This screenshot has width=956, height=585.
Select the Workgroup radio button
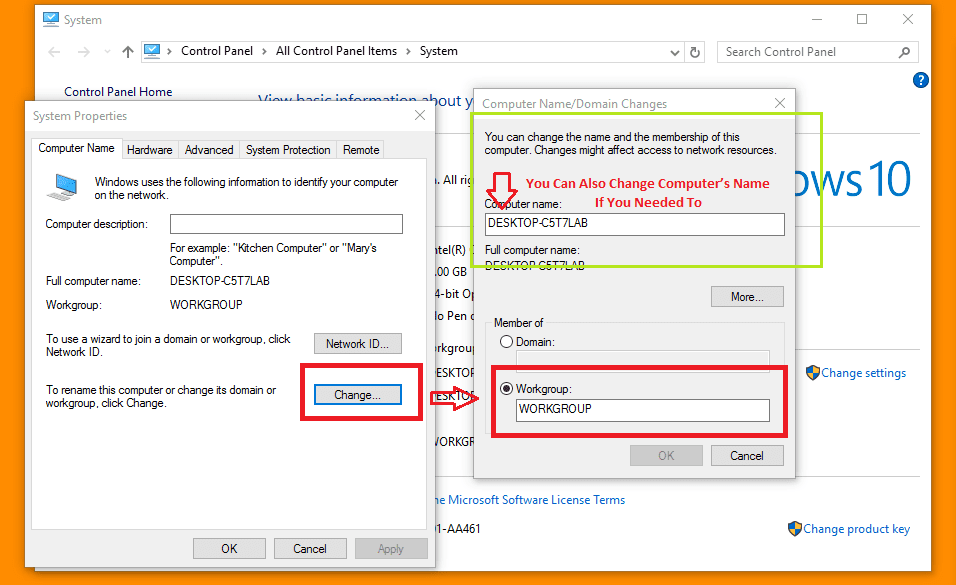pyautogui.click(x=506, y=389)
